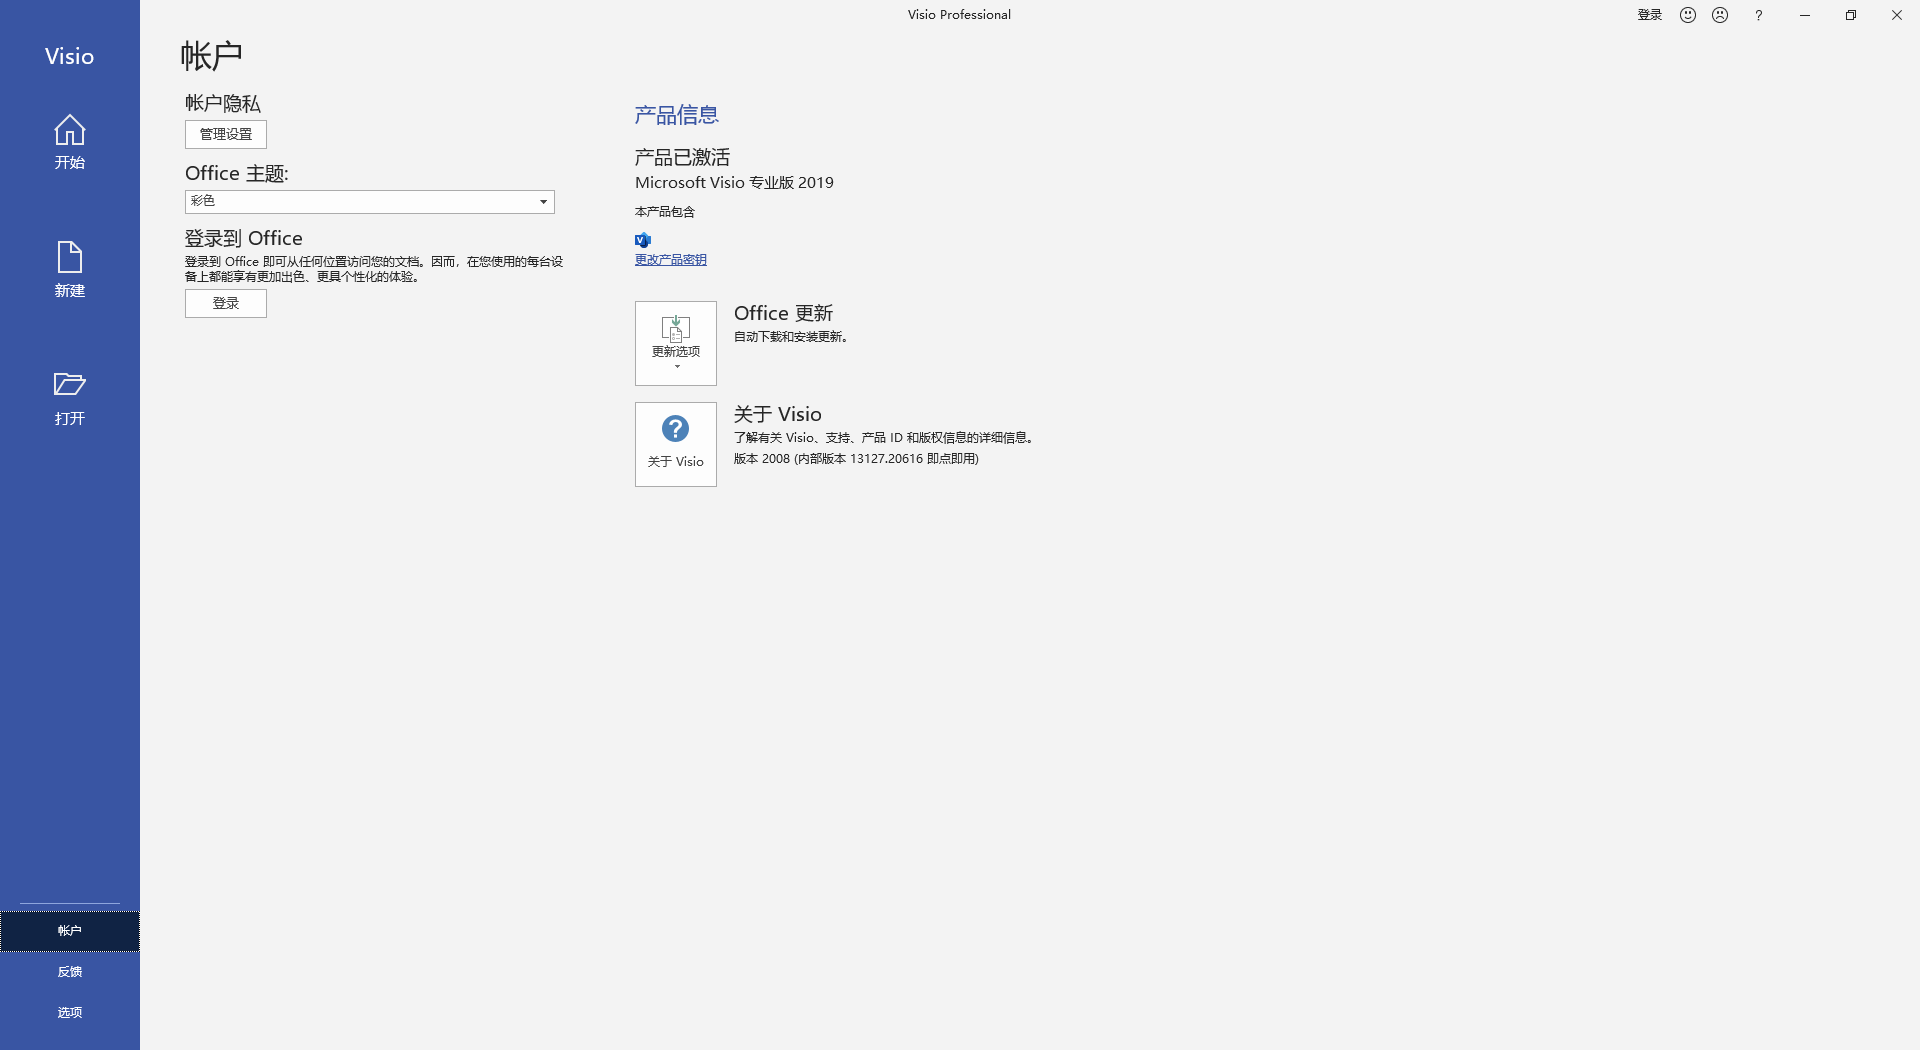Image resolution: width=1920 pixels, height=1050 pixels.
Task: Open 更改产品密钥 link
Action: click(671, 260)
